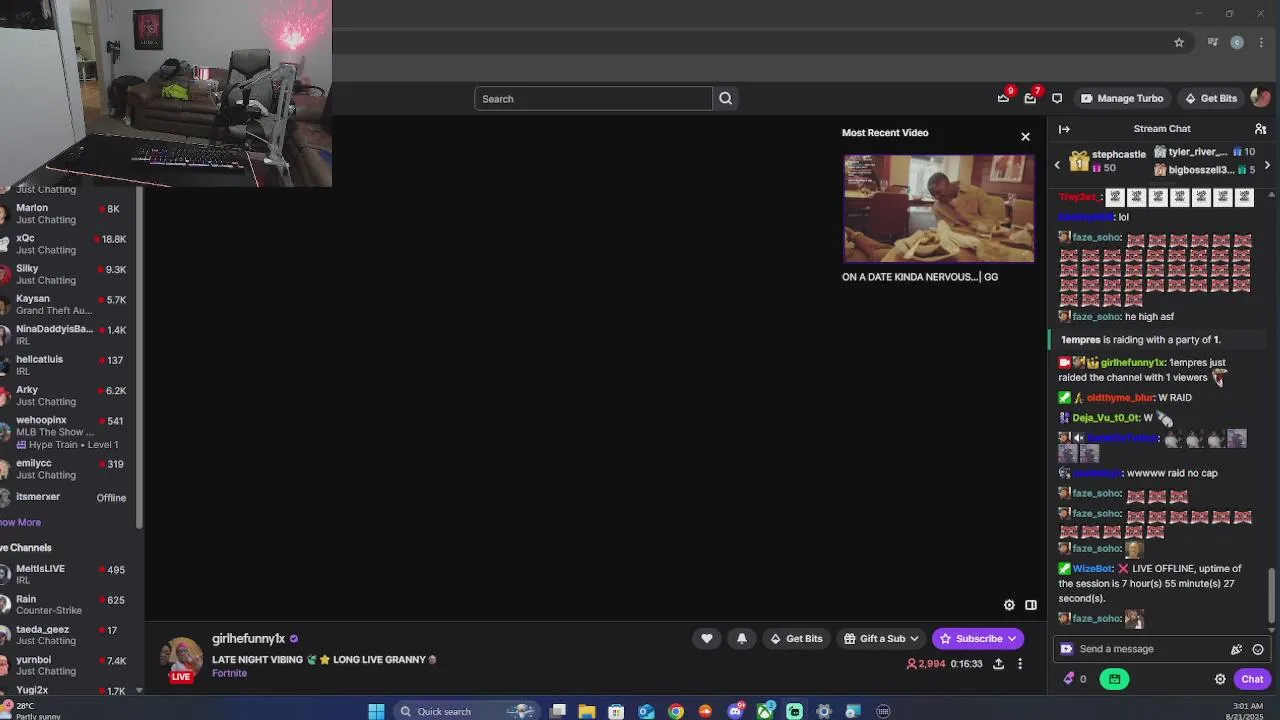Open the stream more-options three dots

pos(1020,664)
